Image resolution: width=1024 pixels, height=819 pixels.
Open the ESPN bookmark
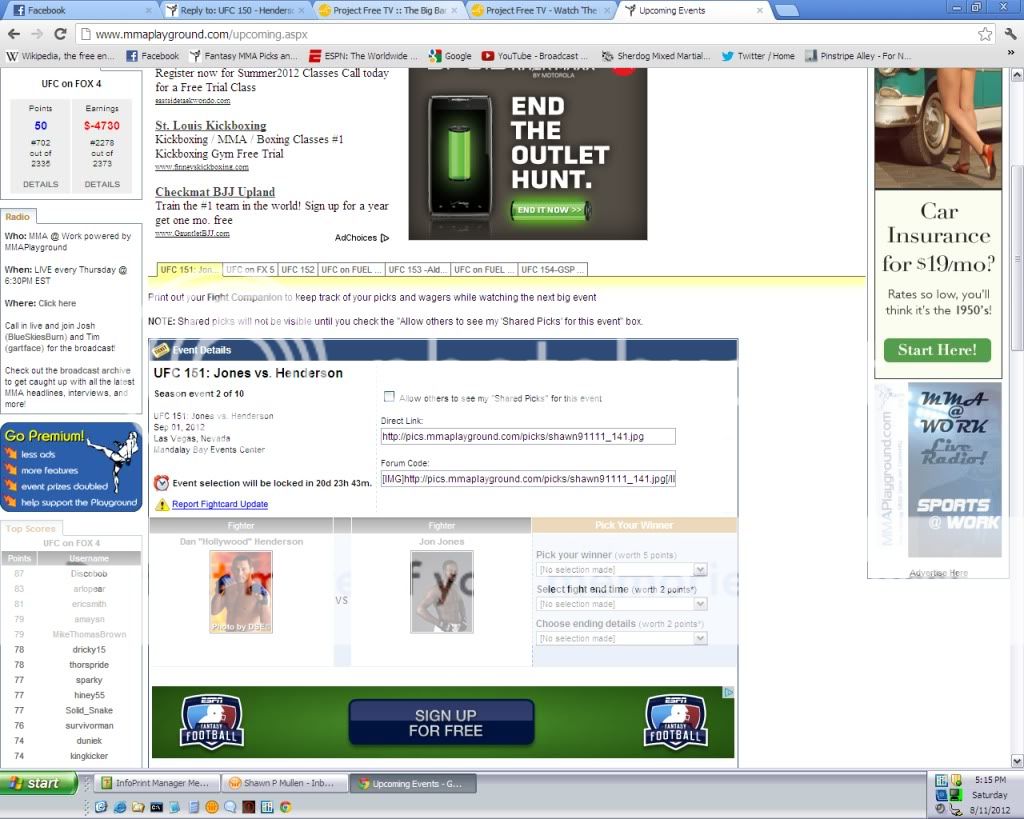(363, 56)
